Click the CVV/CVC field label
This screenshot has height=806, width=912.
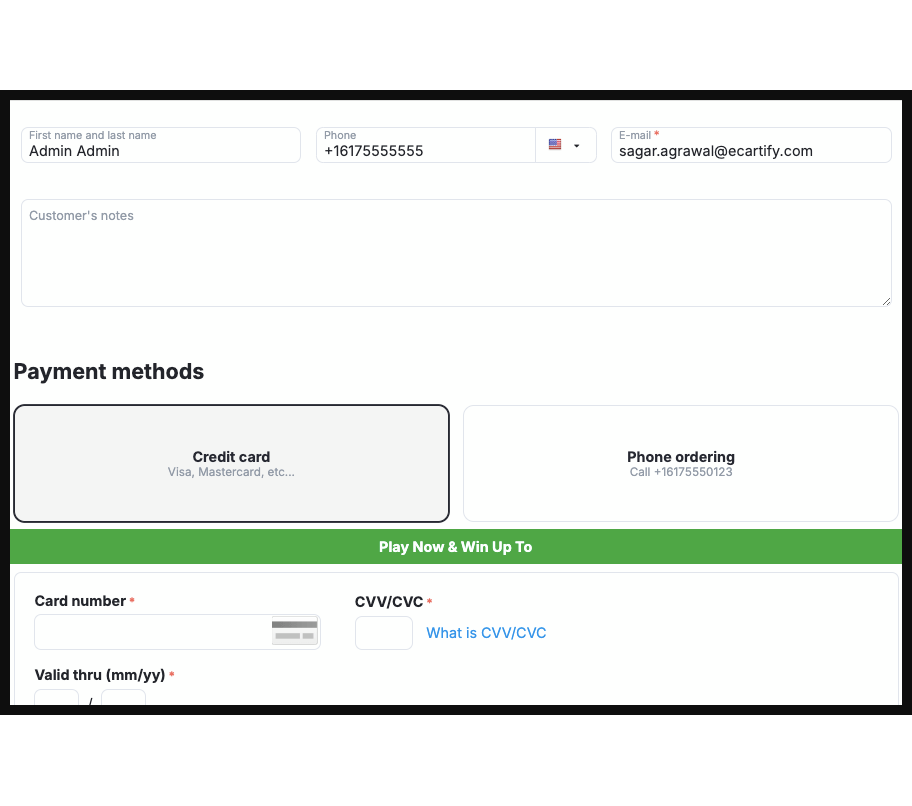coord(389,602)
